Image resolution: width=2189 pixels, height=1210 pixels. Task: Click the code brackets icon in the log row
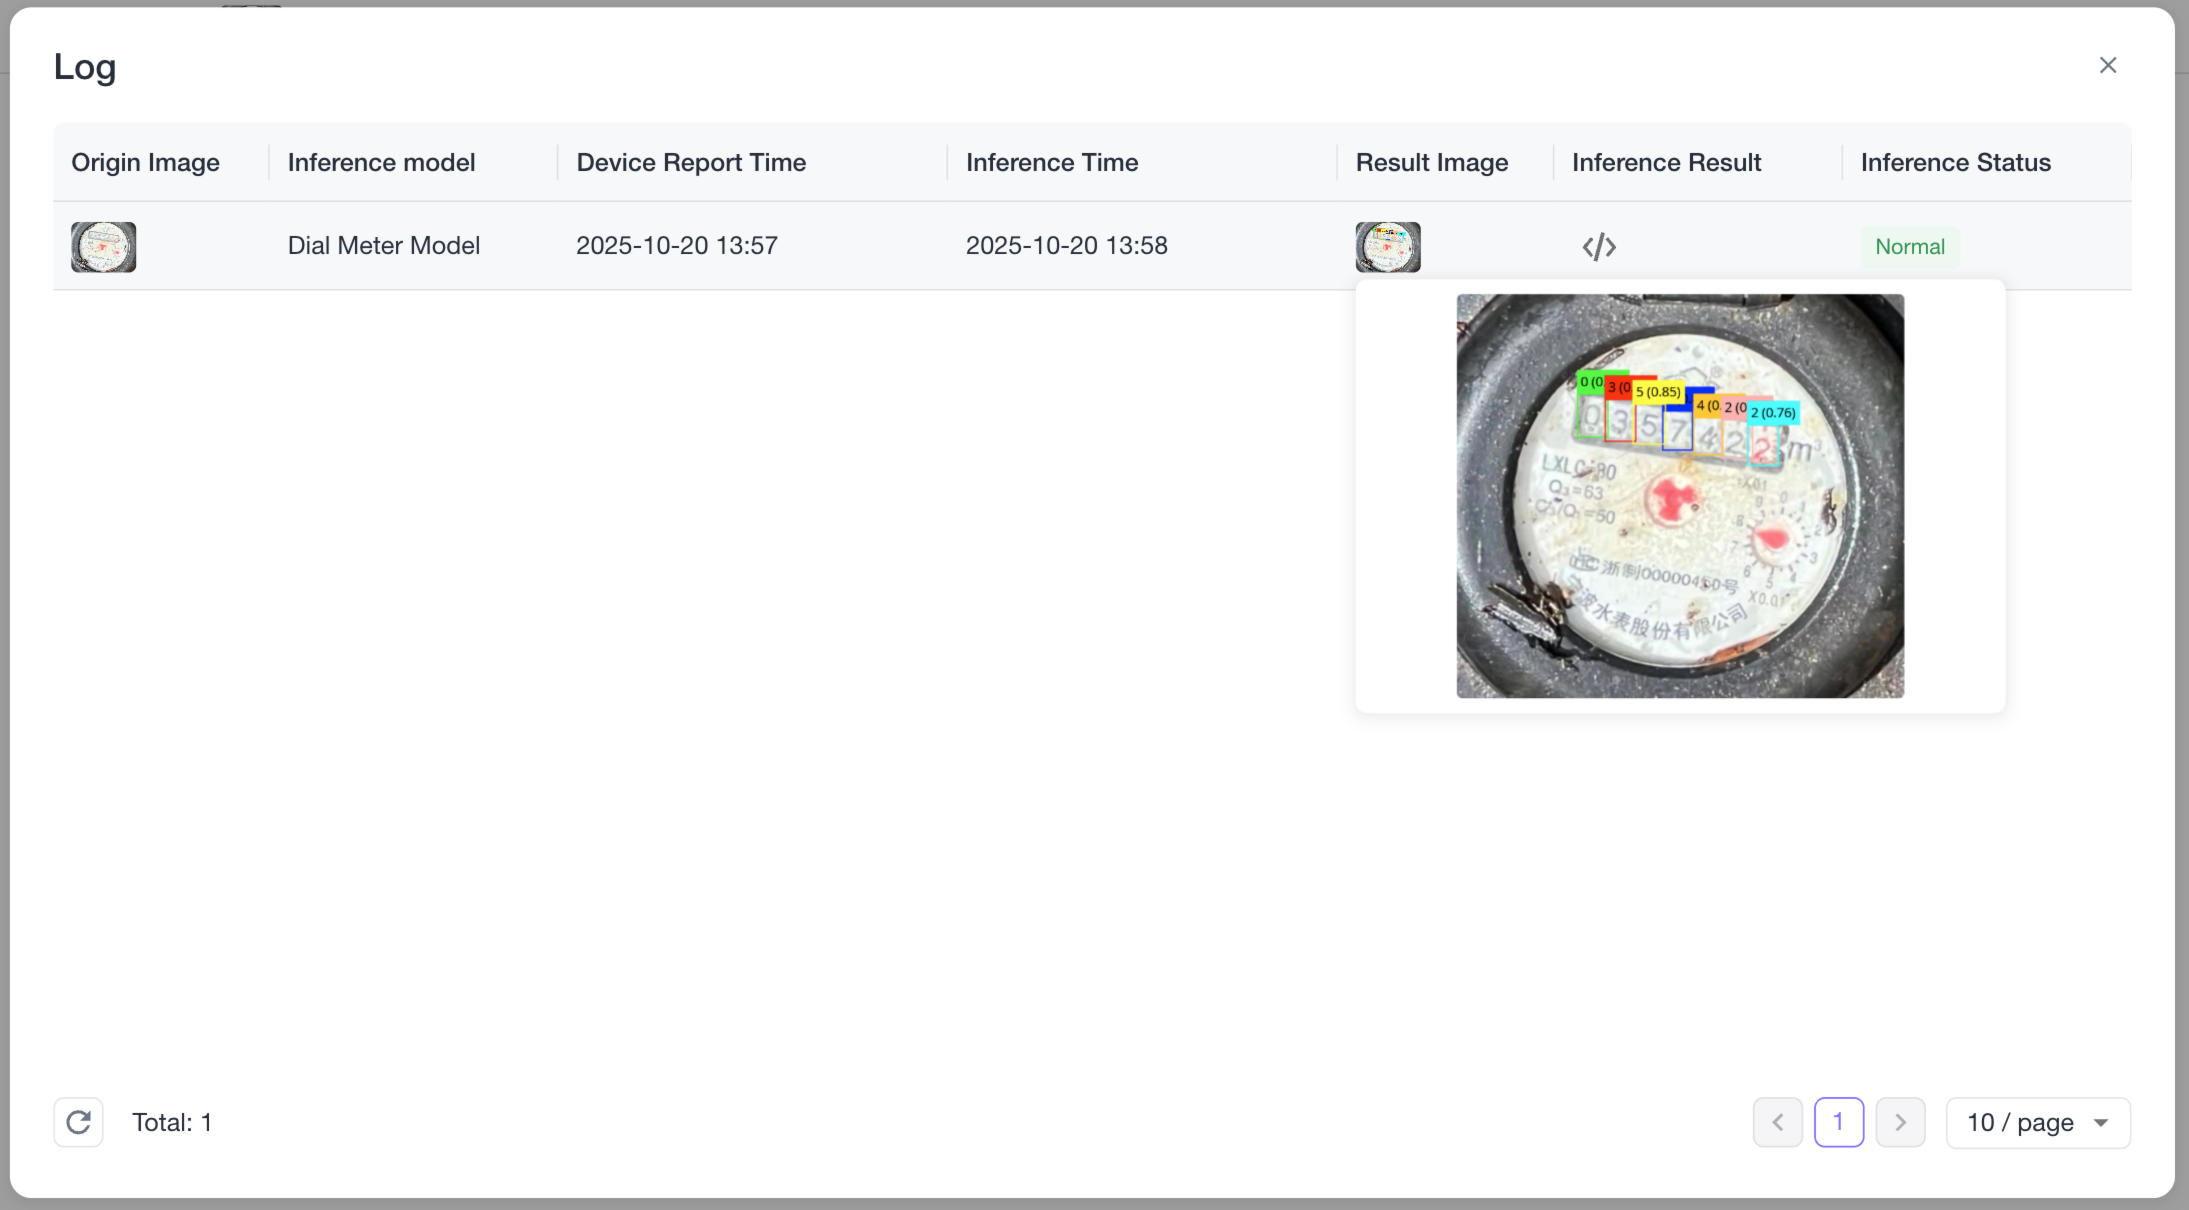1597,246
